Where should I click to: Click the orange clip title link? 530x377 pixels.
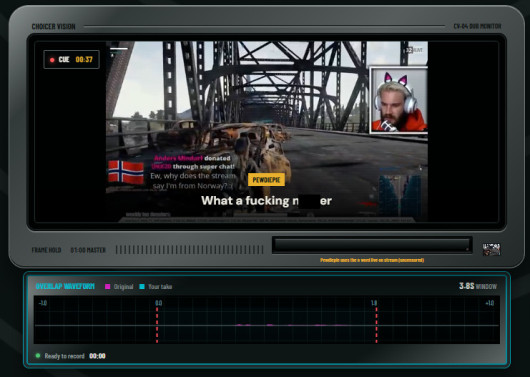tap(372, 260)
